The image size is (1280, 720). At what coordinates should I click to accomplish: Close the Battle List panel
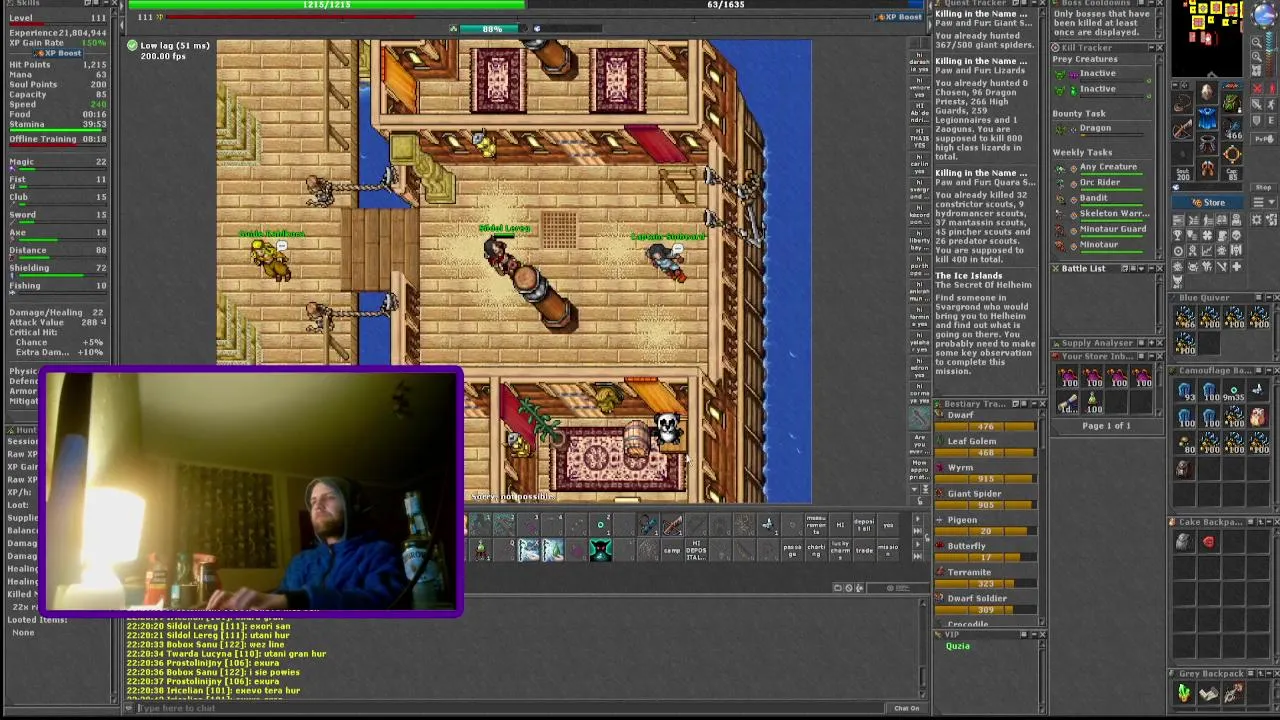pyautogui.click(x=1158, y=269)
